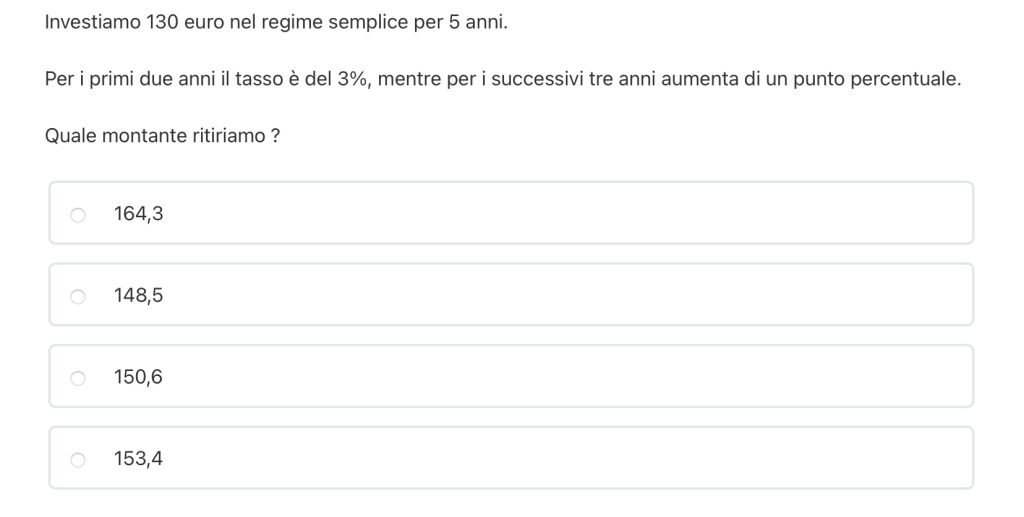Click empty space inside the 148,5 answer card
1024x517 pixels.
coord(560,295)
